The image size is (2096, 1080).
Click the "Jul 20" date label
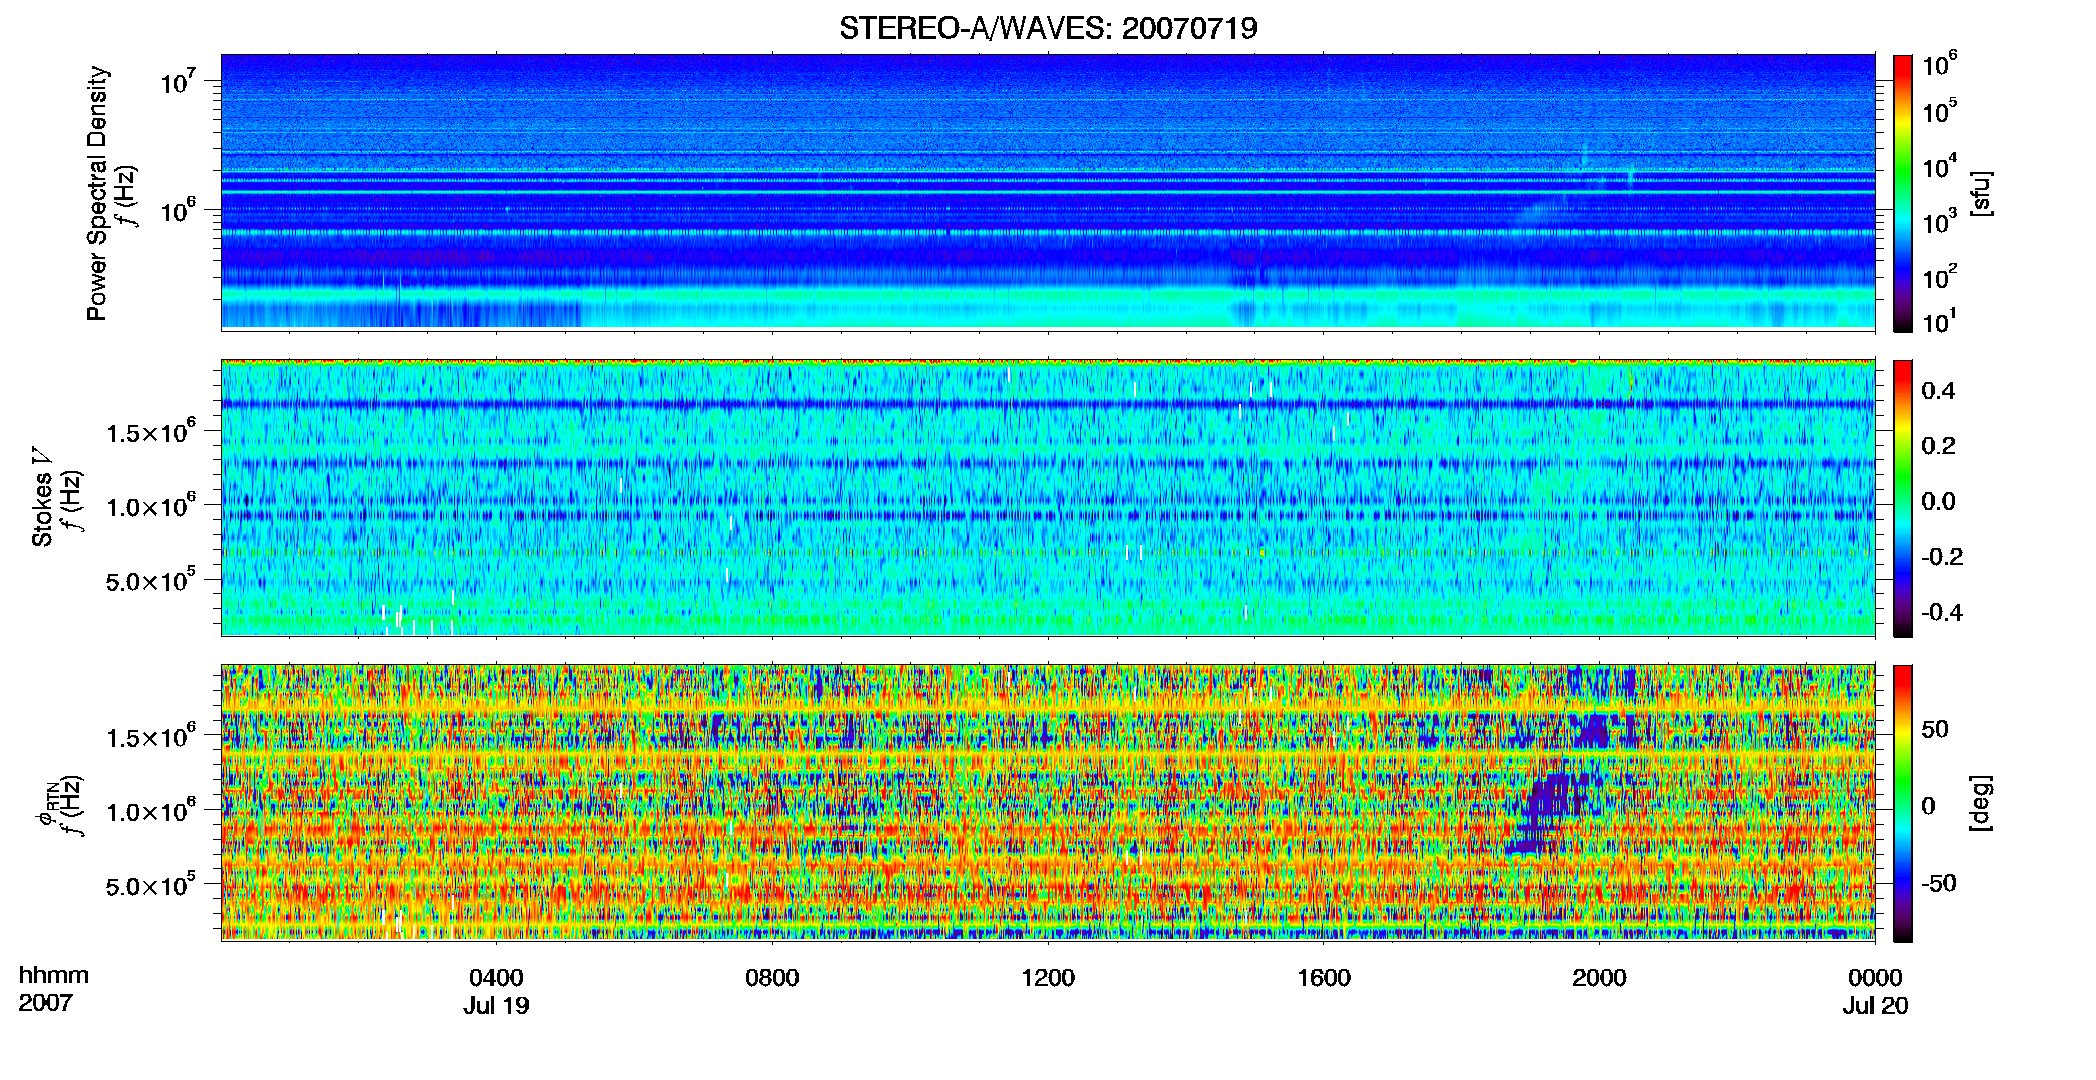1875,1005
